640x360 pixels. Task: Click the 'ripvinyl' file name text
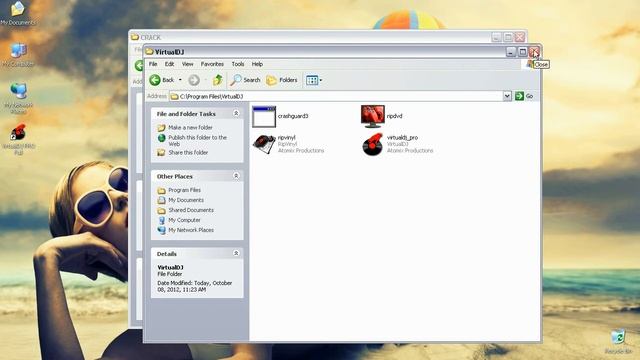pos(287,138)
